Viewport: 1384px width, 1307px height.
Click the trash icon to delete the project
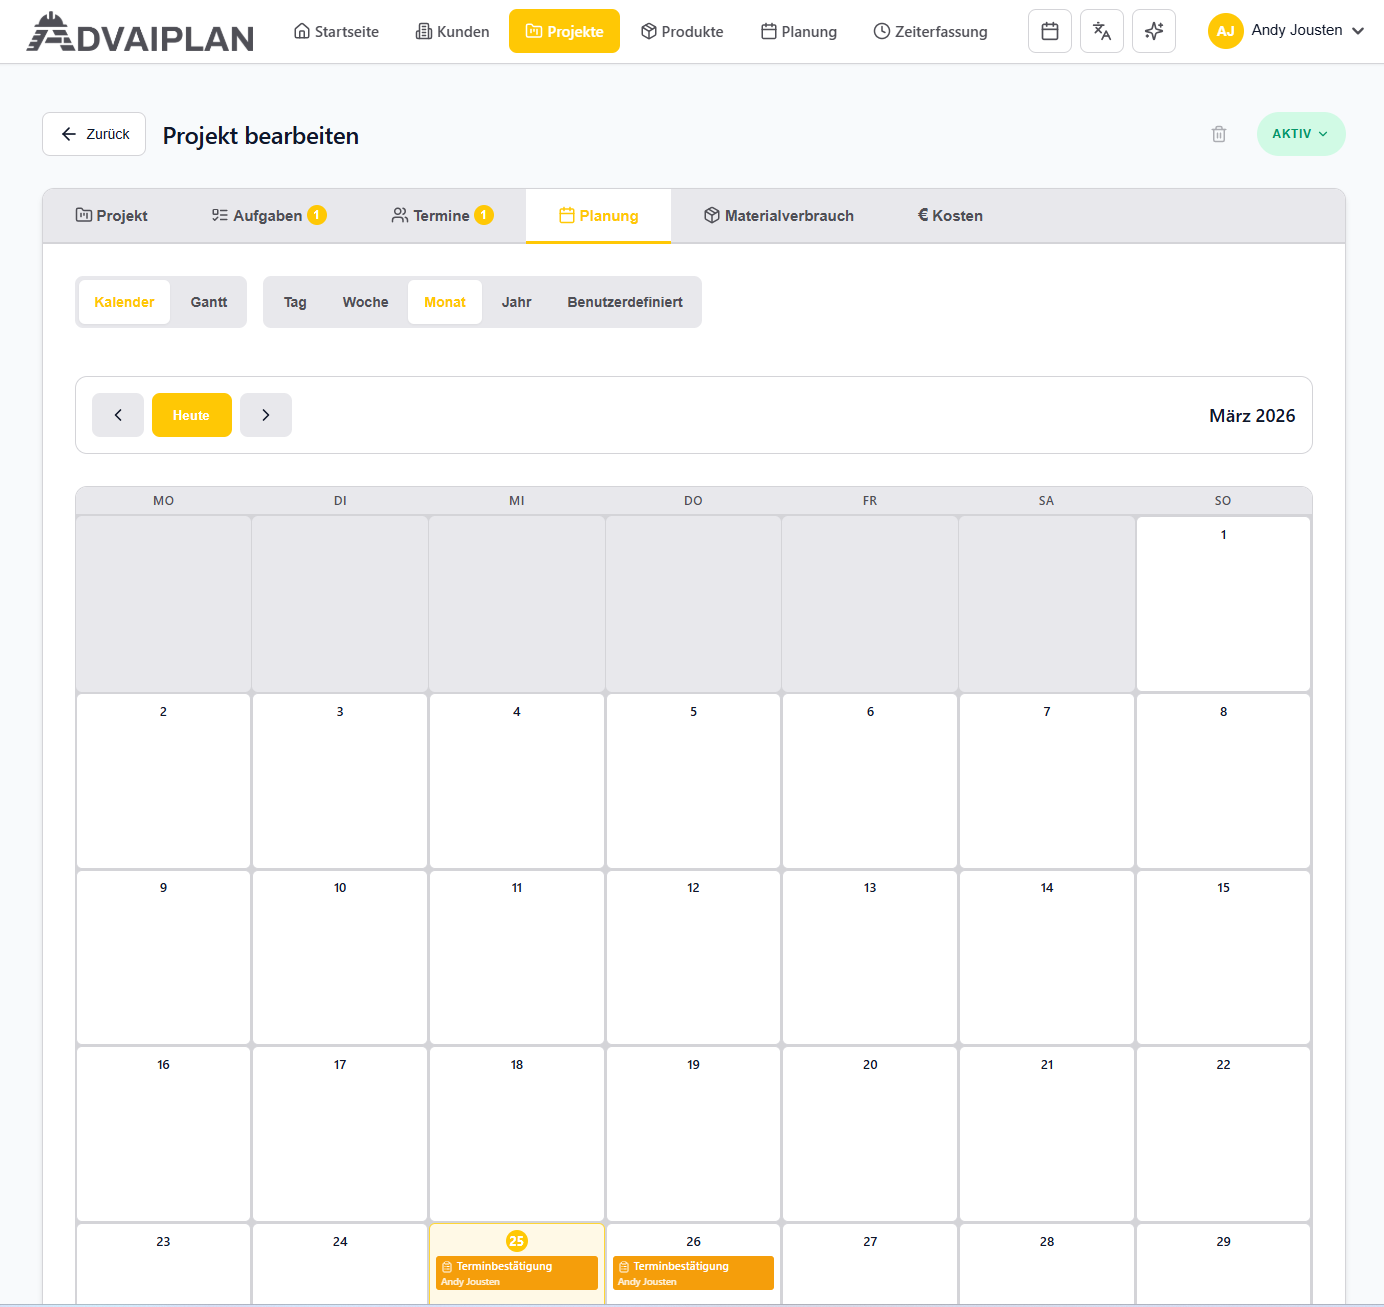[1219, 133]
